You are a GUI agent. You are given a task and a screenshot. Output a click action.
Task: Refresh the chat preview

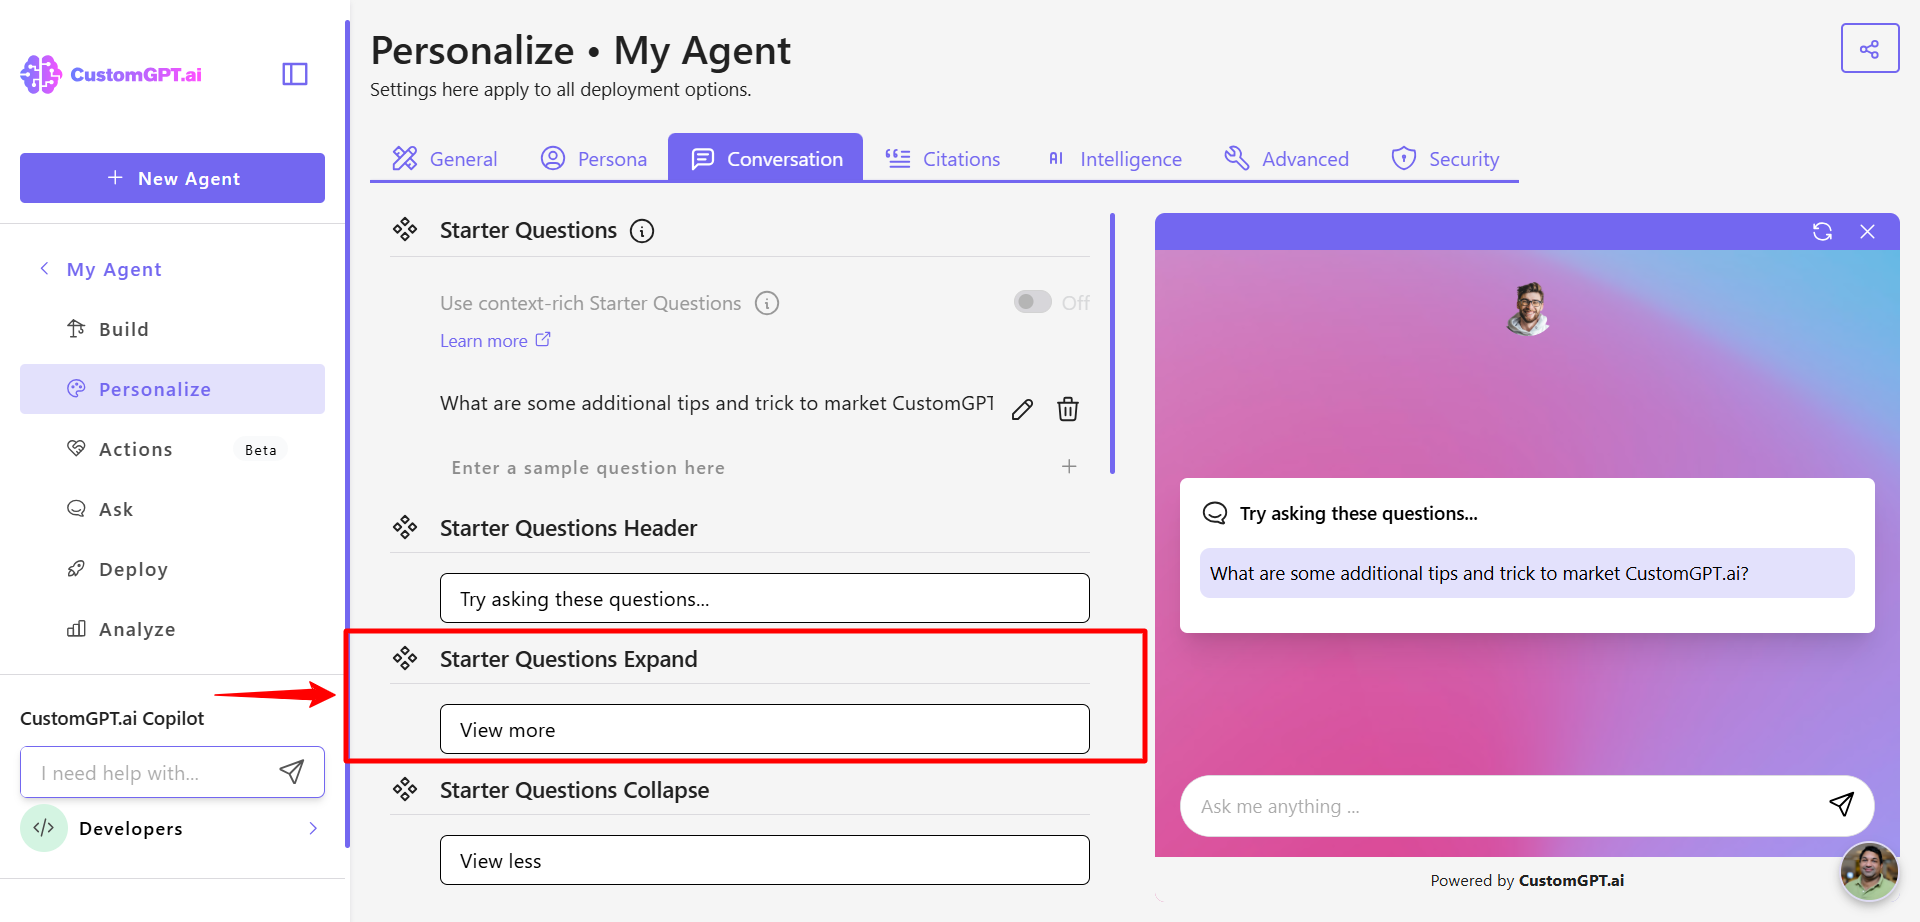coord(1823,231)
